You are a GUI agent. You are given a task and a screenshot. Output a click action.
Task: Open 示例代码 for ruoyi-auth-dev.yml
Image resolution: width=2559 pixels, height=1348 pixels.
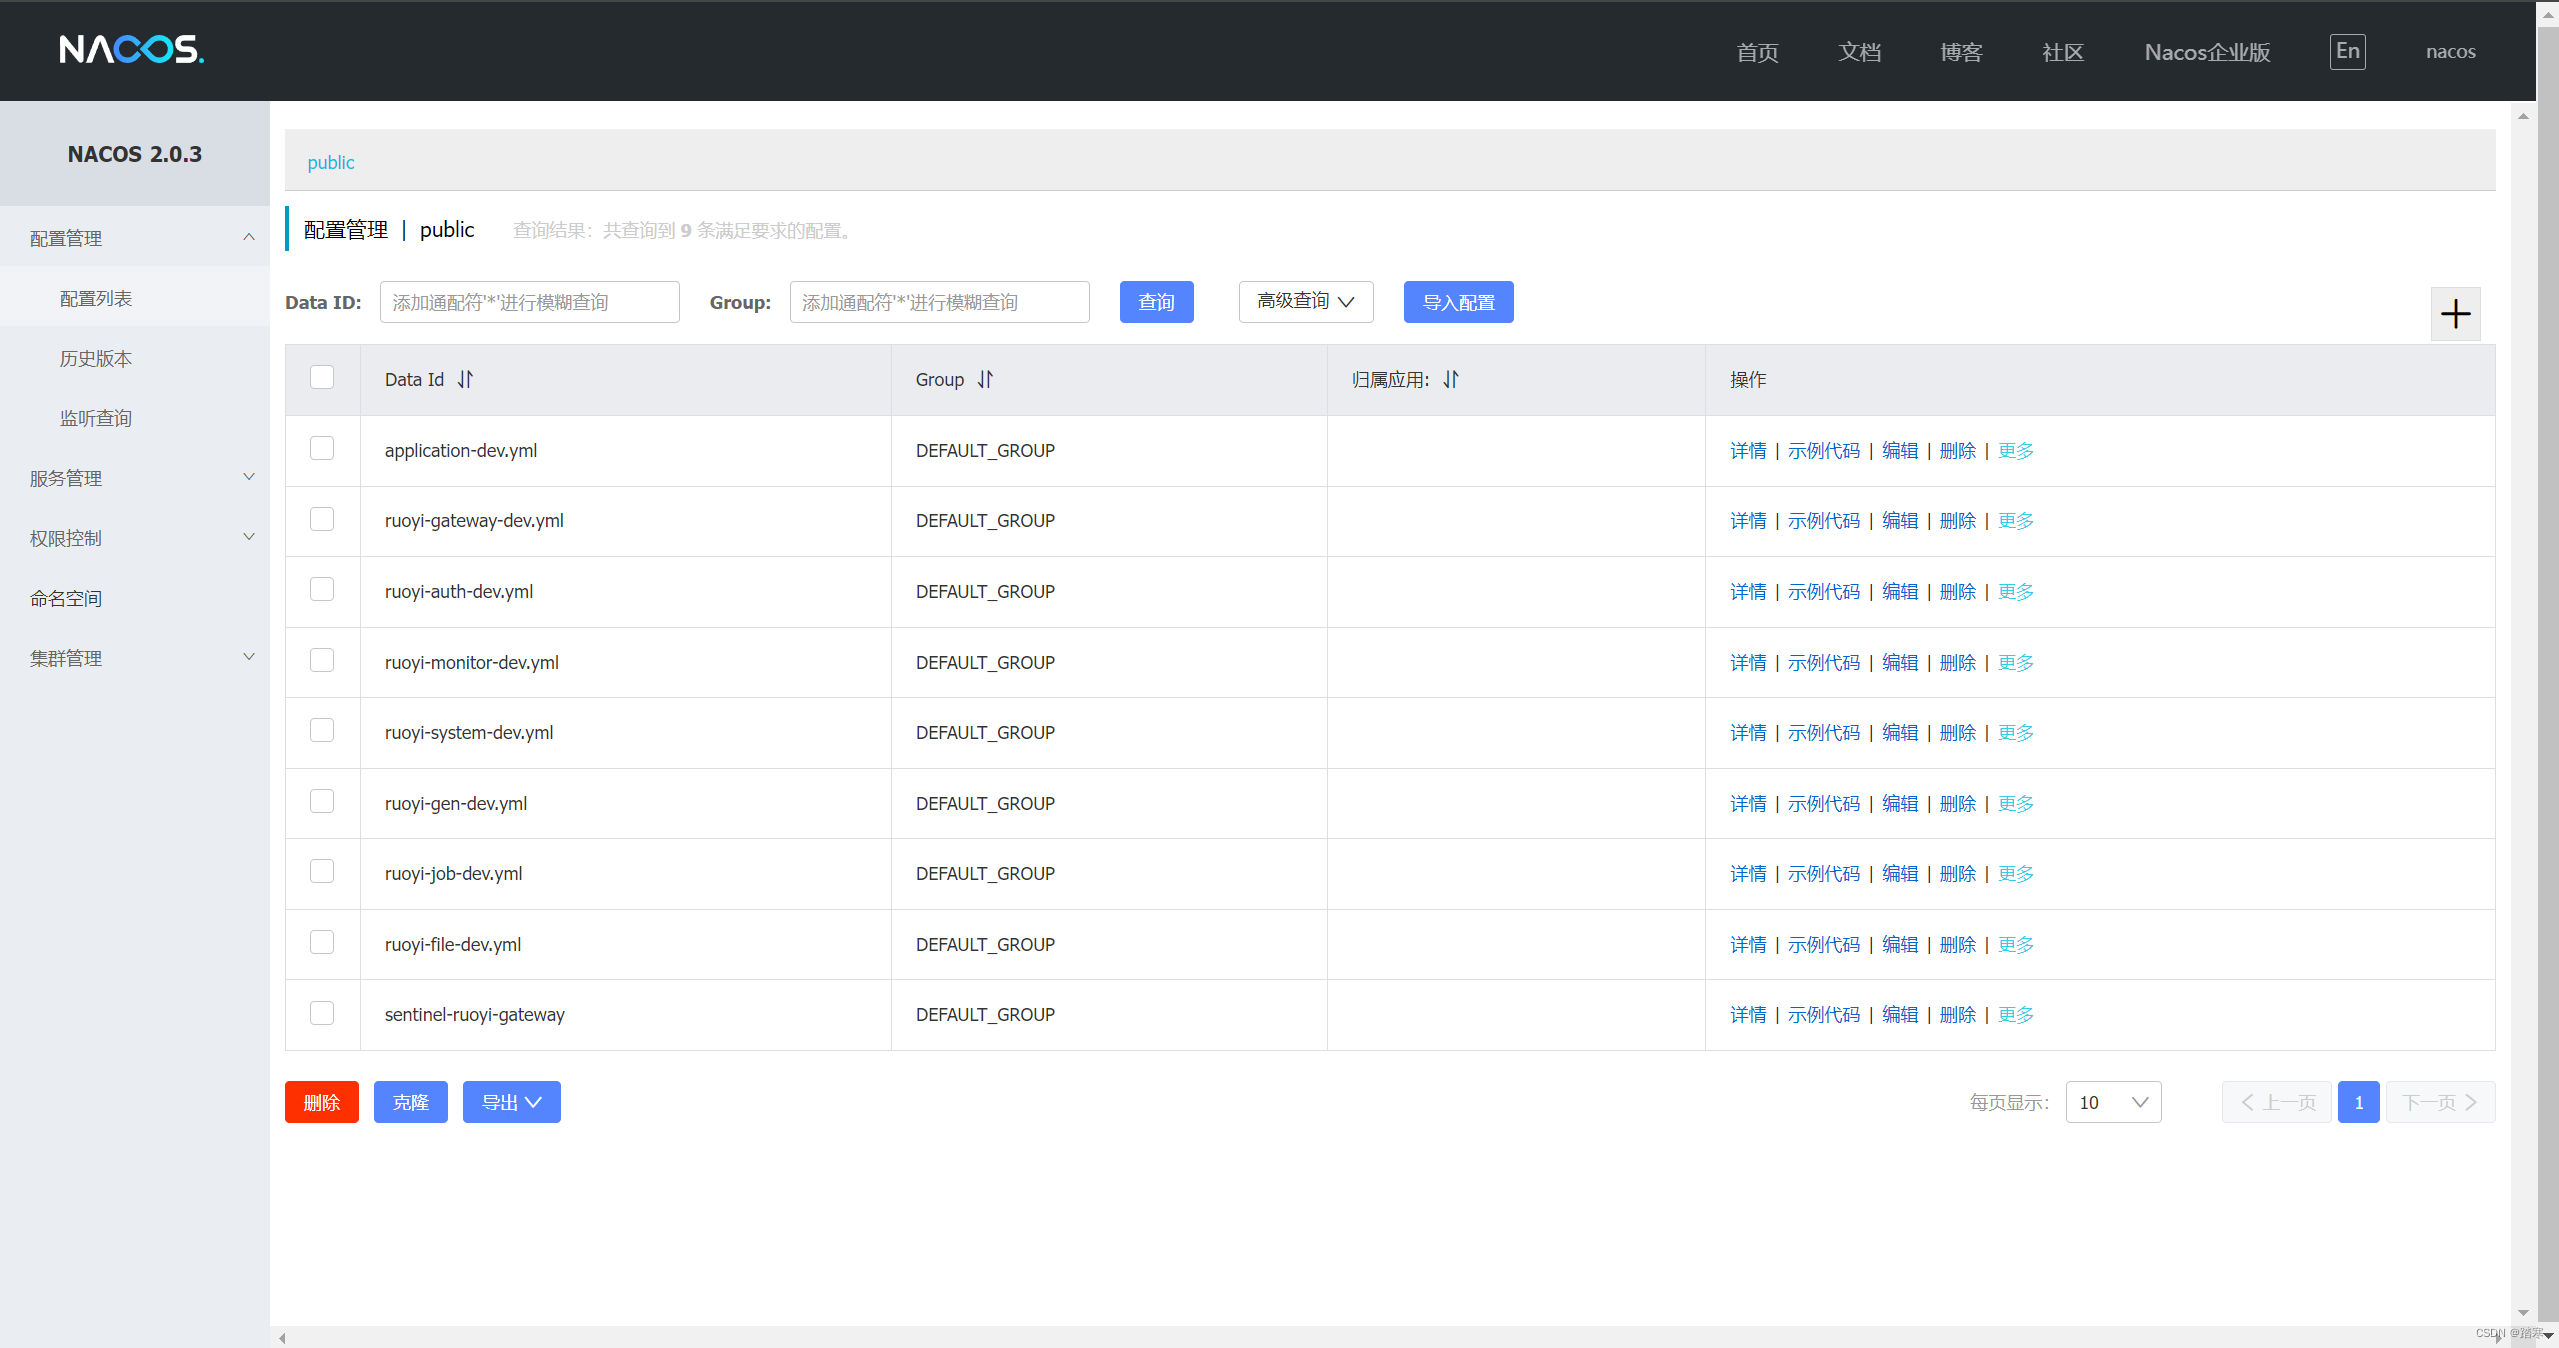(1824, 592)
